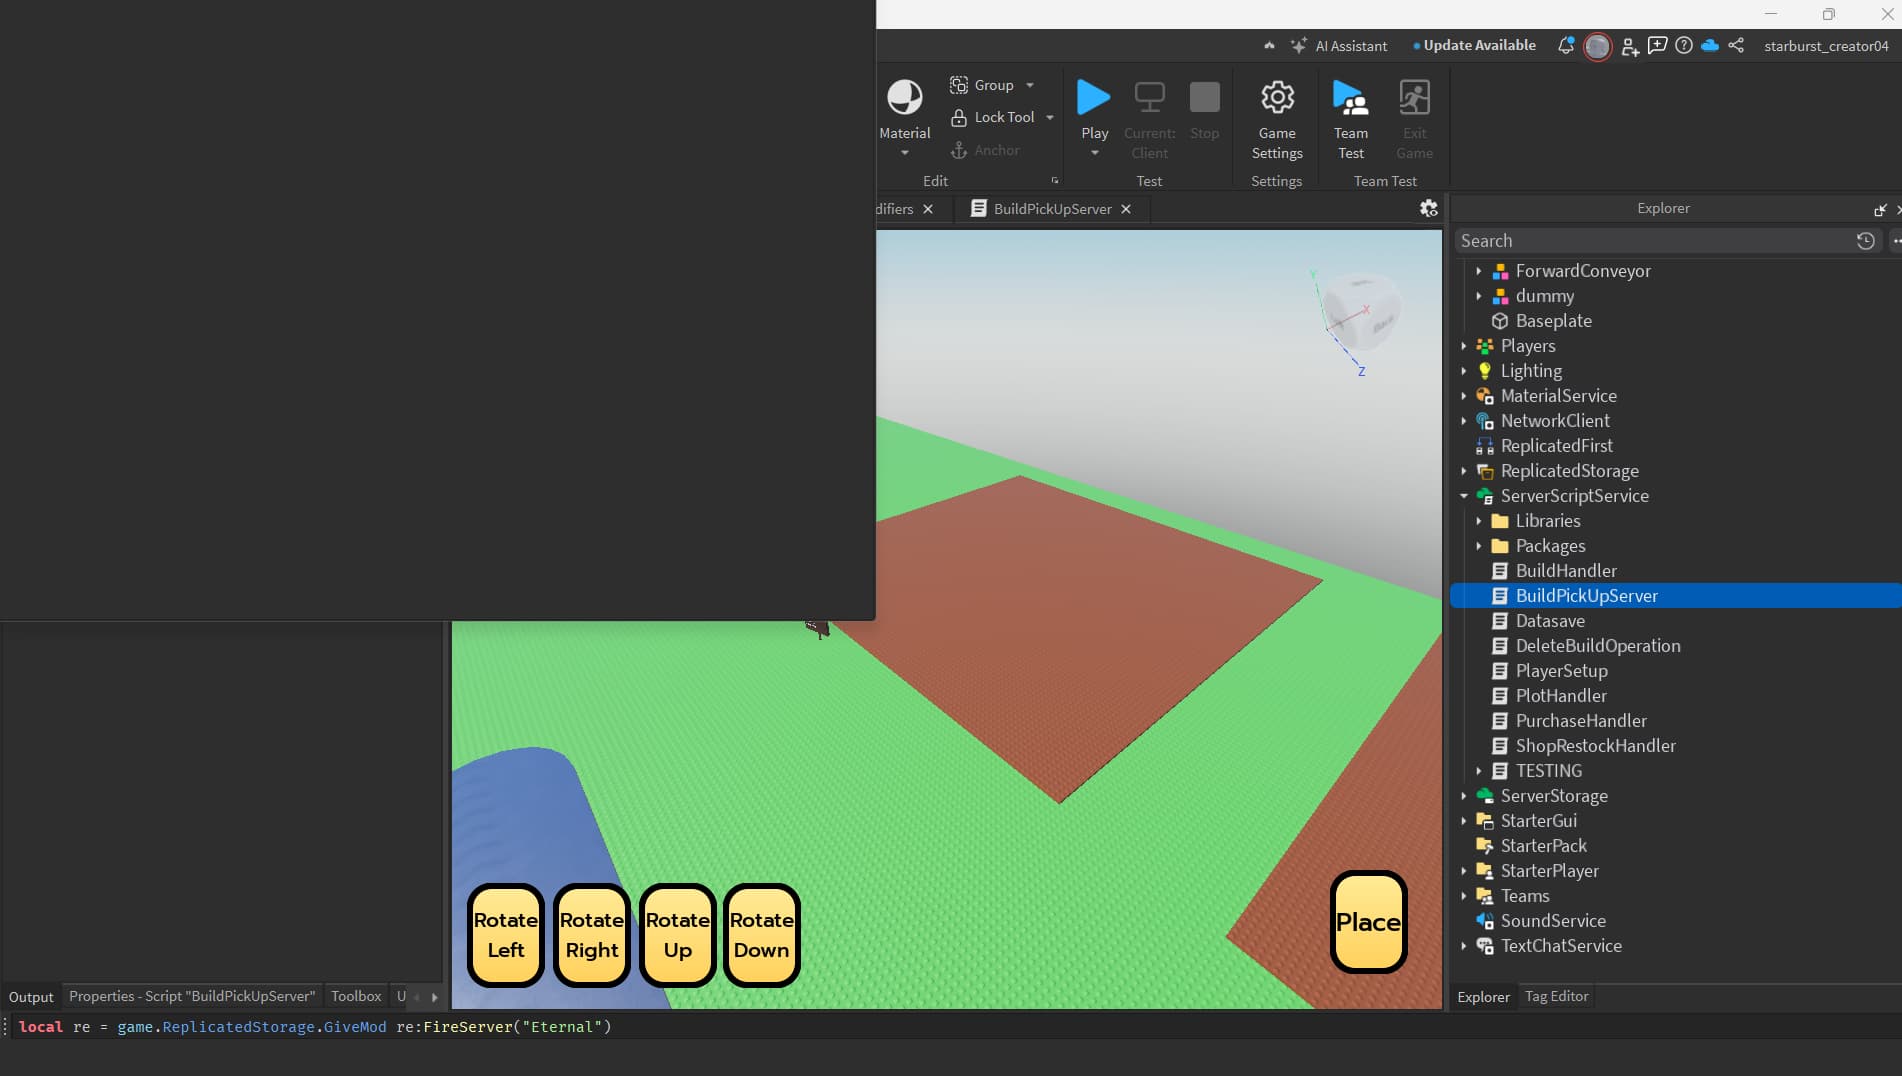Switch to the Tag Editor tab

pyautogui.click(x=1557, y=996)
